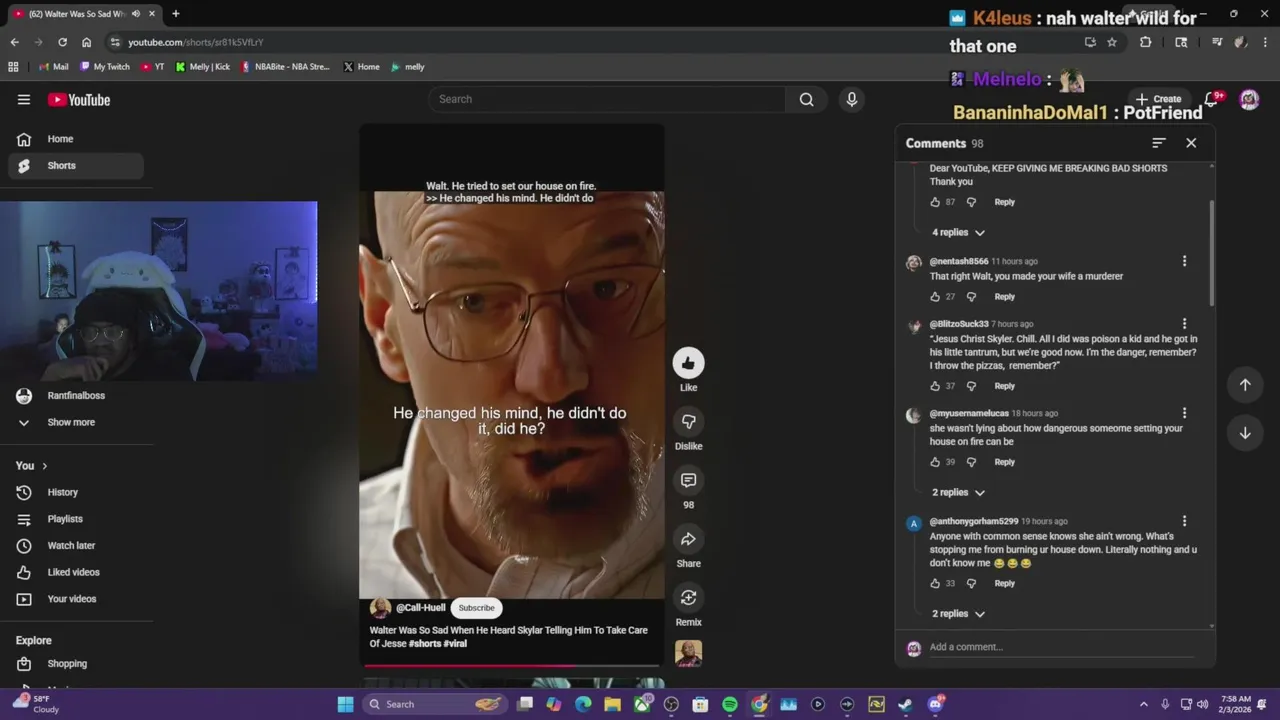Expand 2 replies under @anthonygorham5299 comment
This screenshot has height=720, width=1280.
pyautogui.click(x=958, y=613)
